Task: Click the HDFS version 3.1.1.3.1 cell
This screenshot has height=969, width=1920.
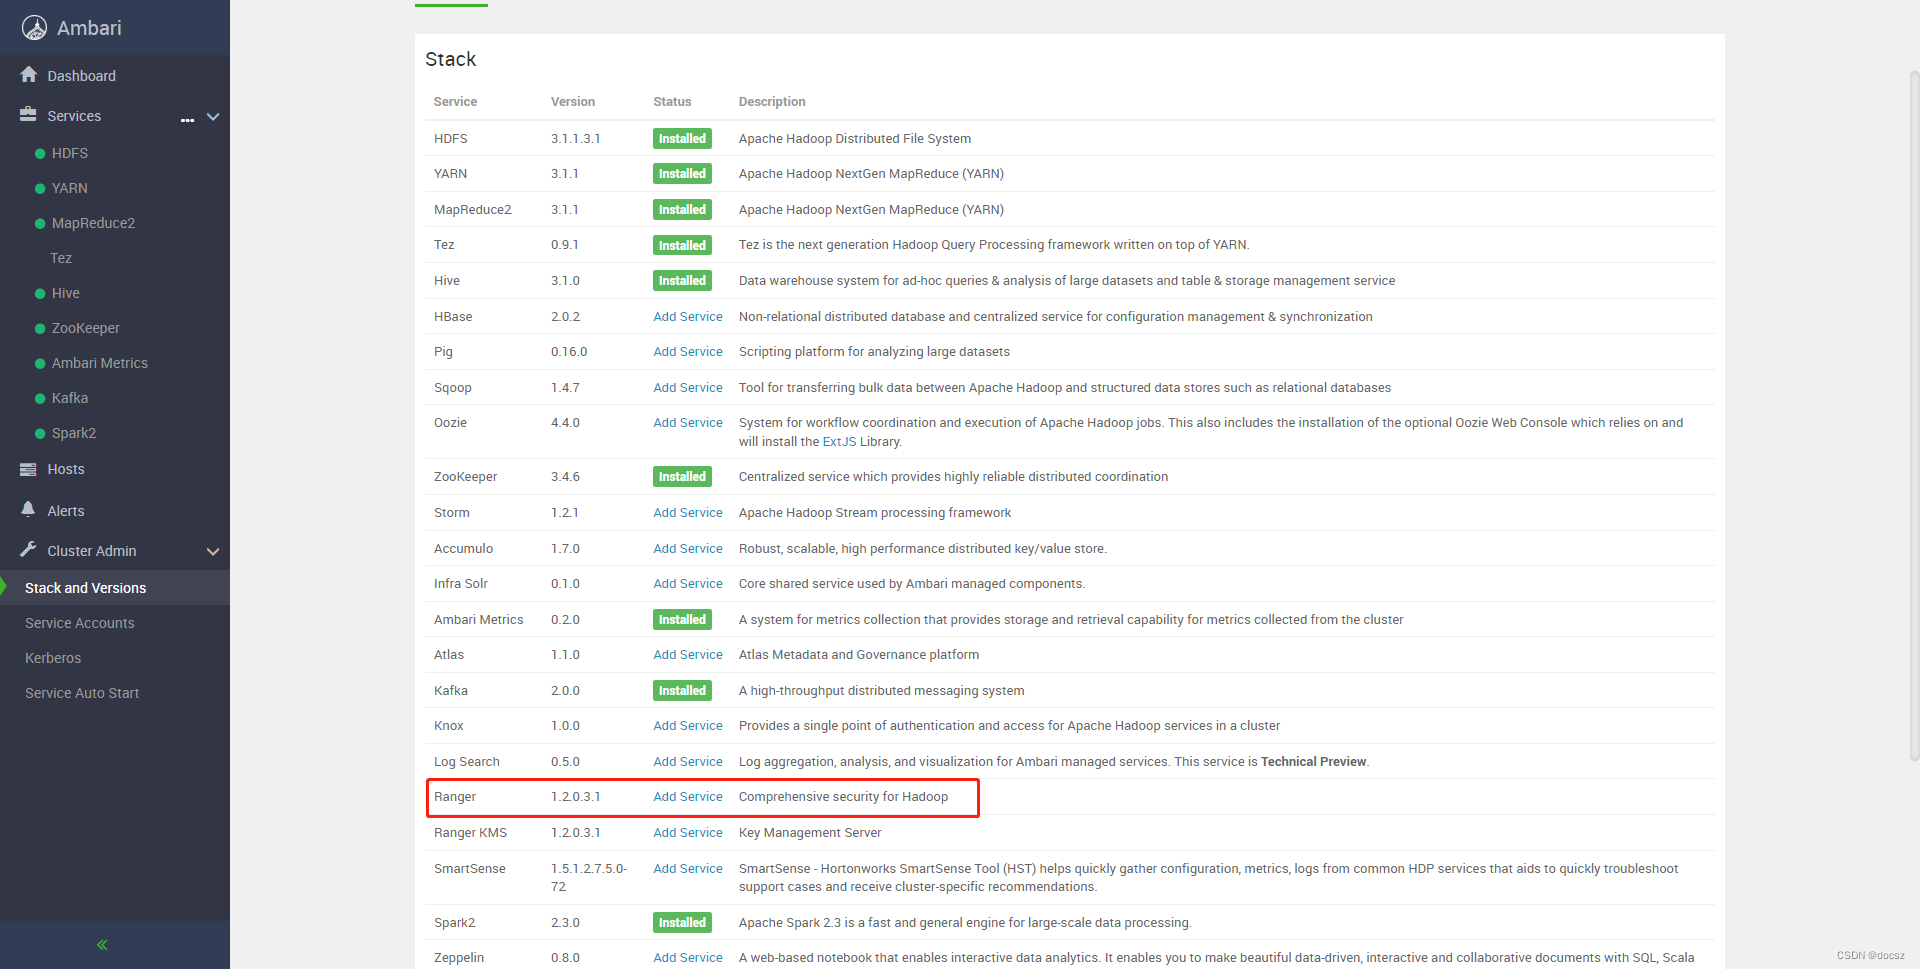Action: coord(576,139)
